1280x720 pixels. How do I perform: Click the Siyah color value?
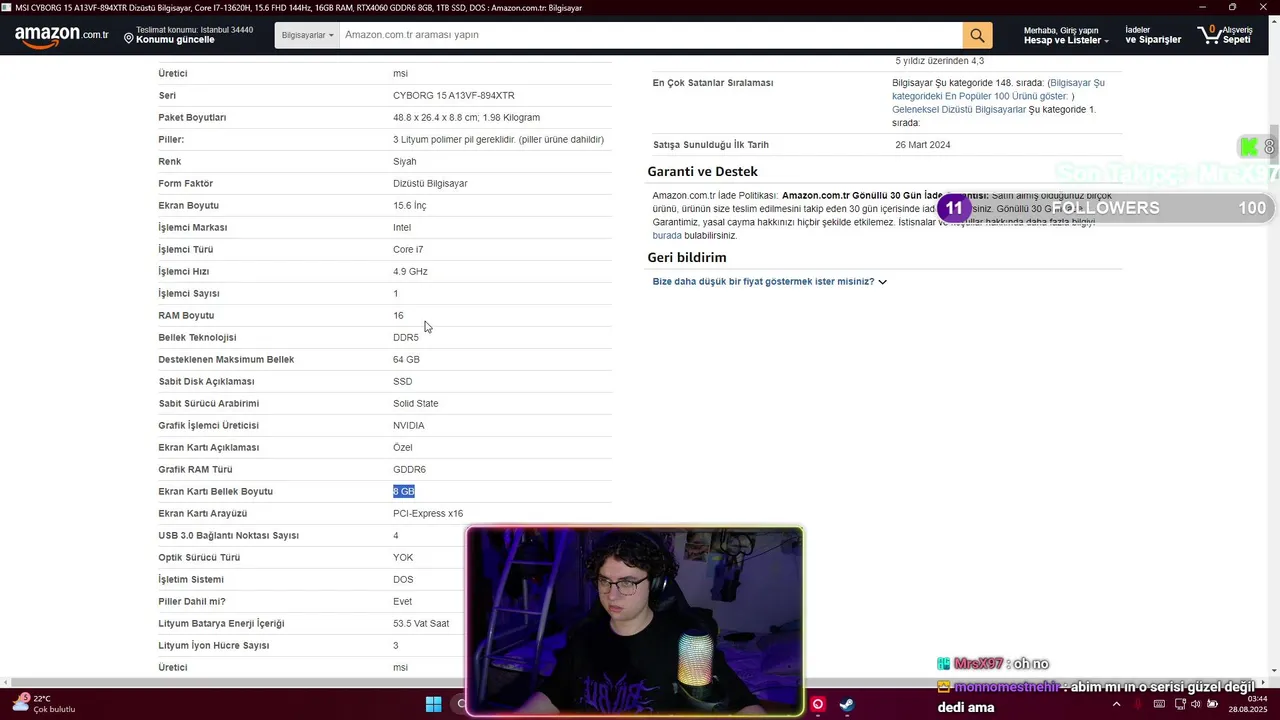click(x=404, y=162)
